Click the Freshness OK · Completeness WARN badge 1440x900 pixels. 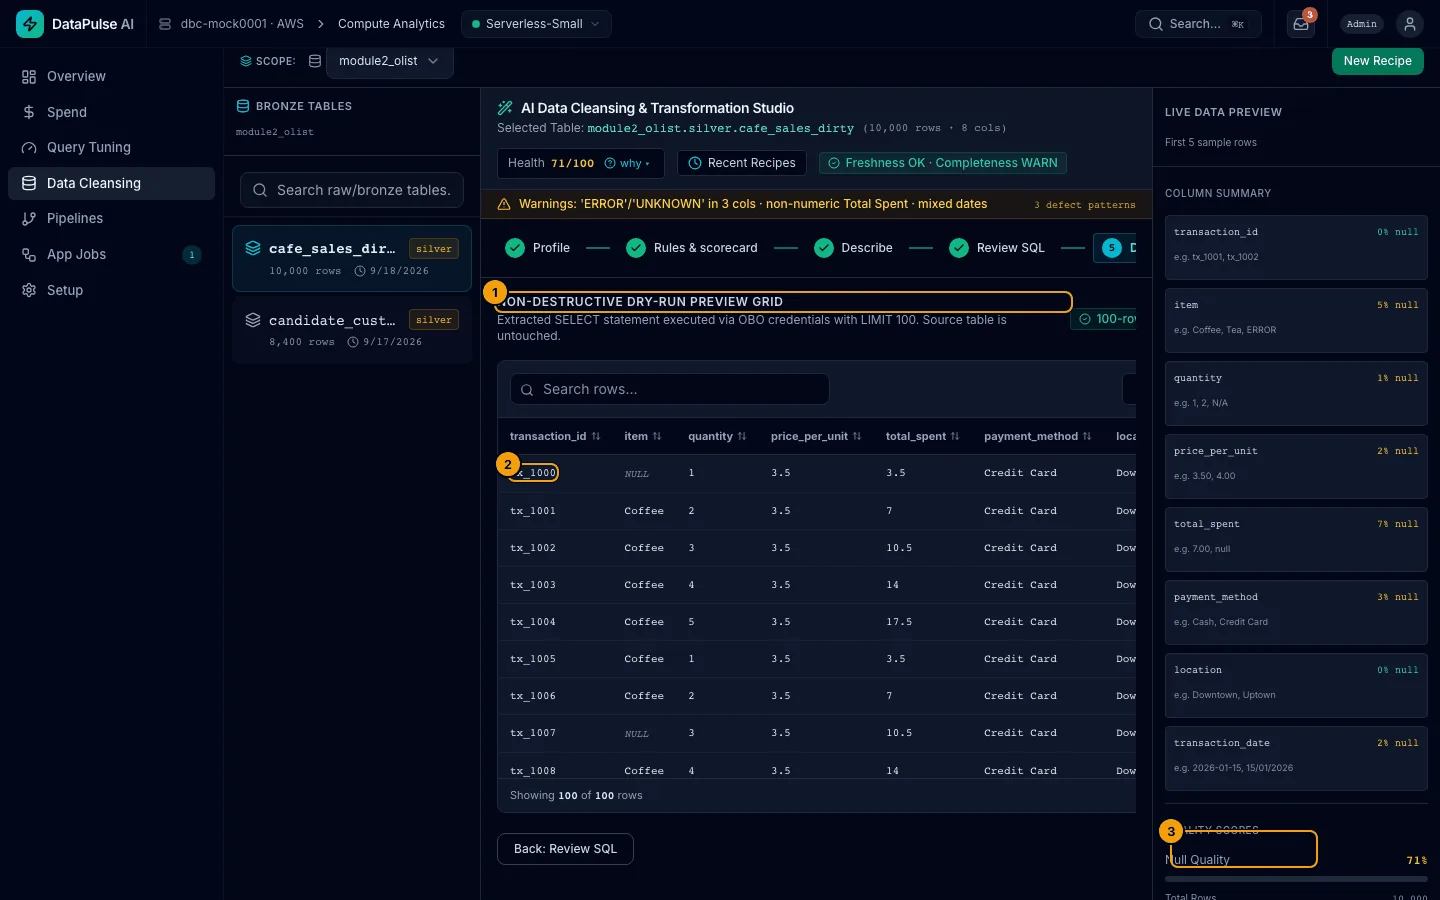(x=943, y=163)
